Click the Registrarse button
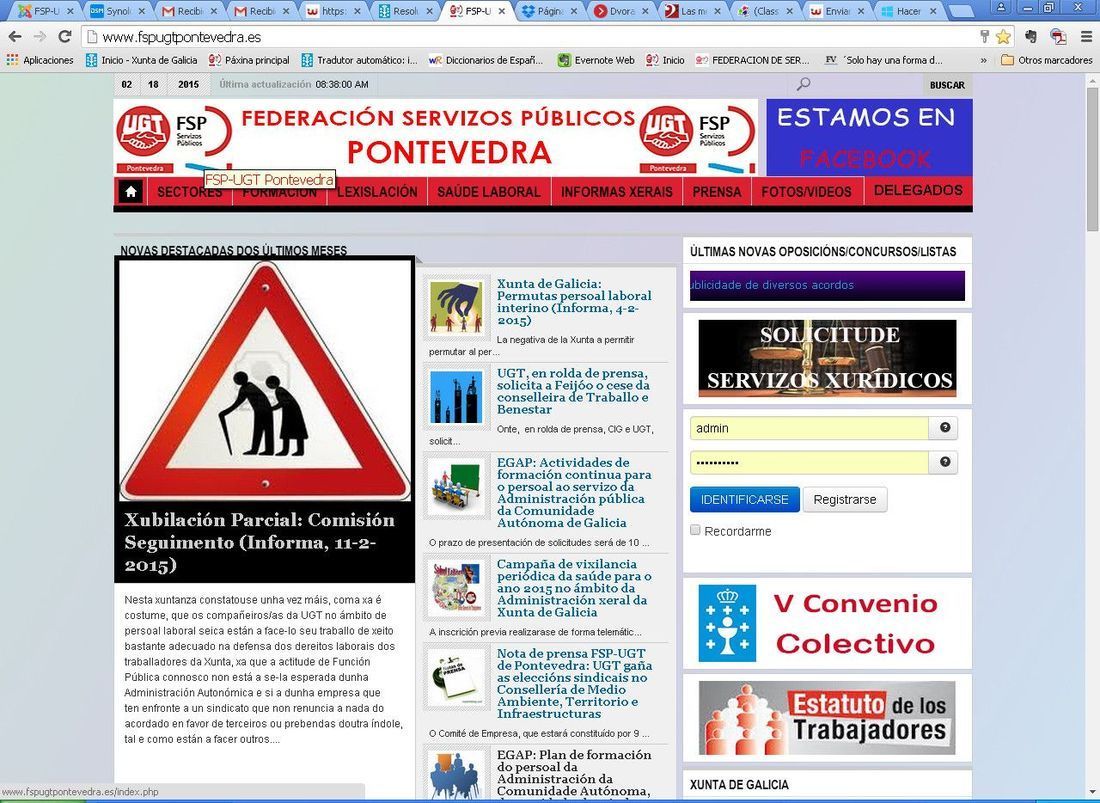The height and width of the screenshot is (803, 1100). pos(845,499)
